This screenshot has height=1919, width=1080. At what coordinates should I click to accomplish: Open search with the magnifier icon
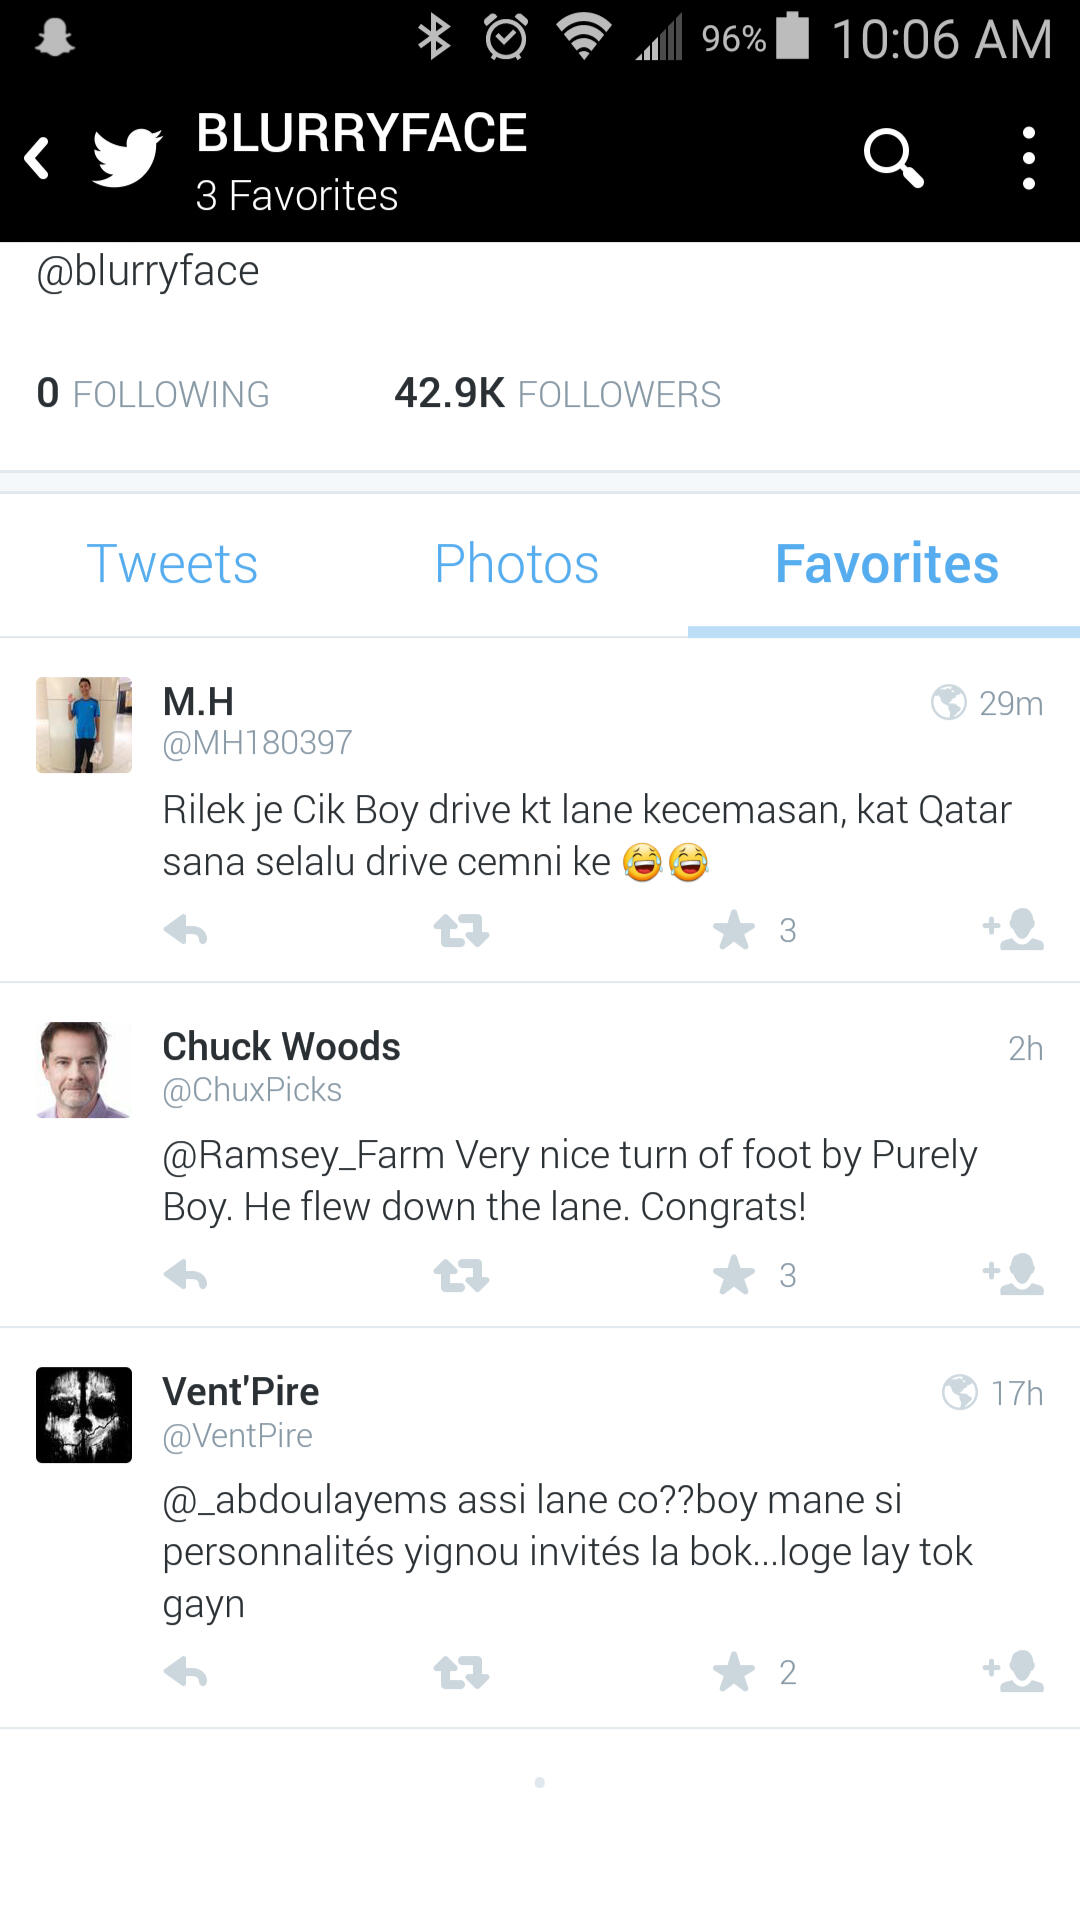point(892,158)
